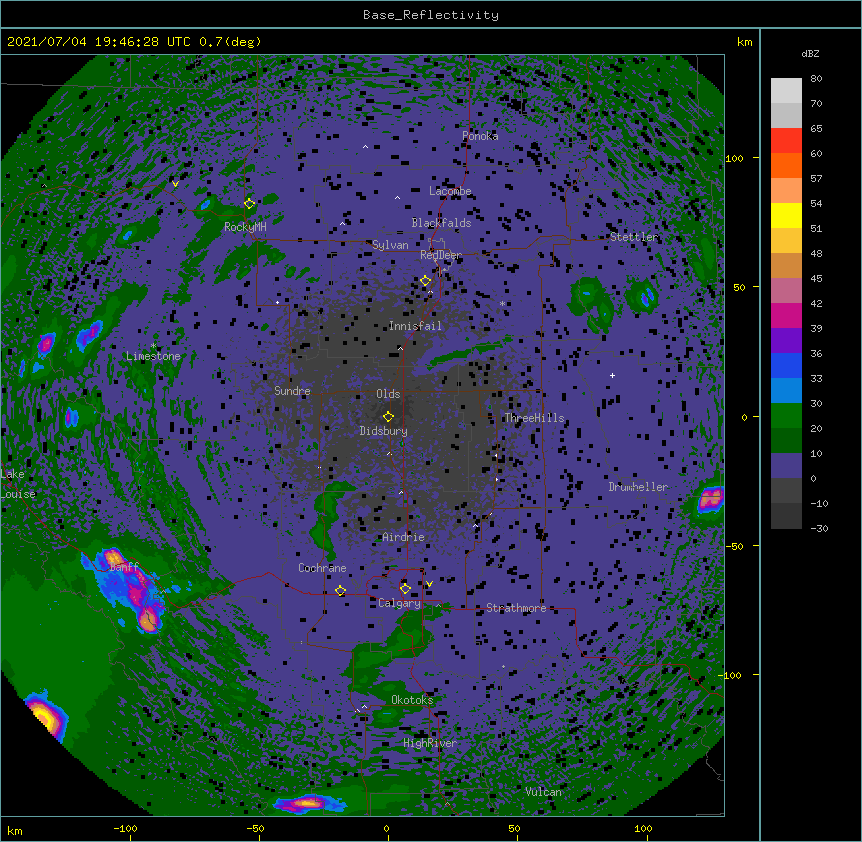Click the -30 value on the dBZ legend
862x842 pixels.
coord(820,528)
